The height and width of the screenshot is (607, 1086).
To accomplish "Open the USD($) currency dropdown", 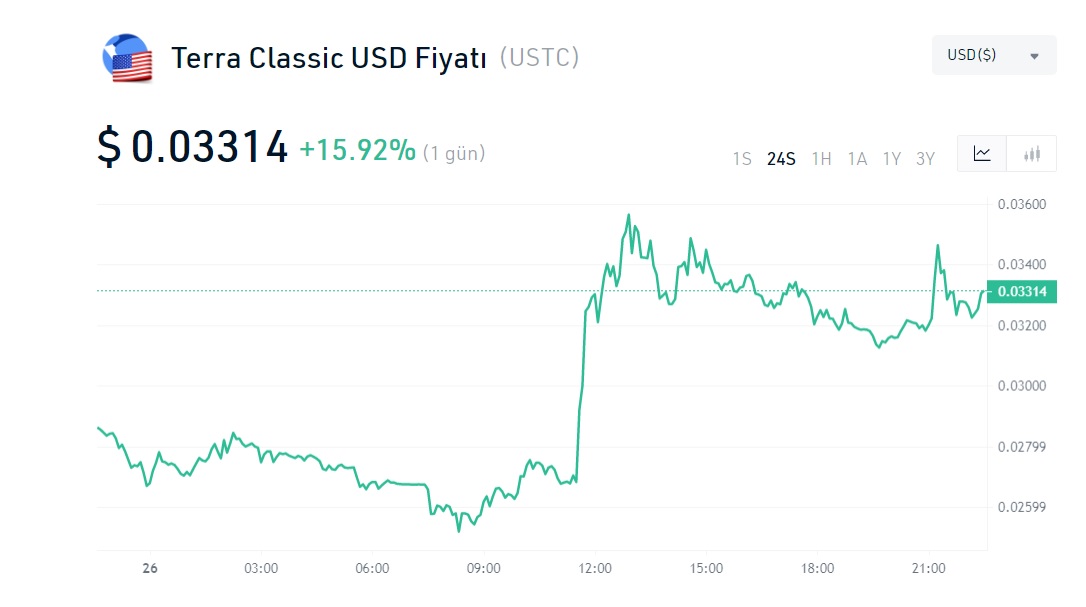I will click(993, 55).
